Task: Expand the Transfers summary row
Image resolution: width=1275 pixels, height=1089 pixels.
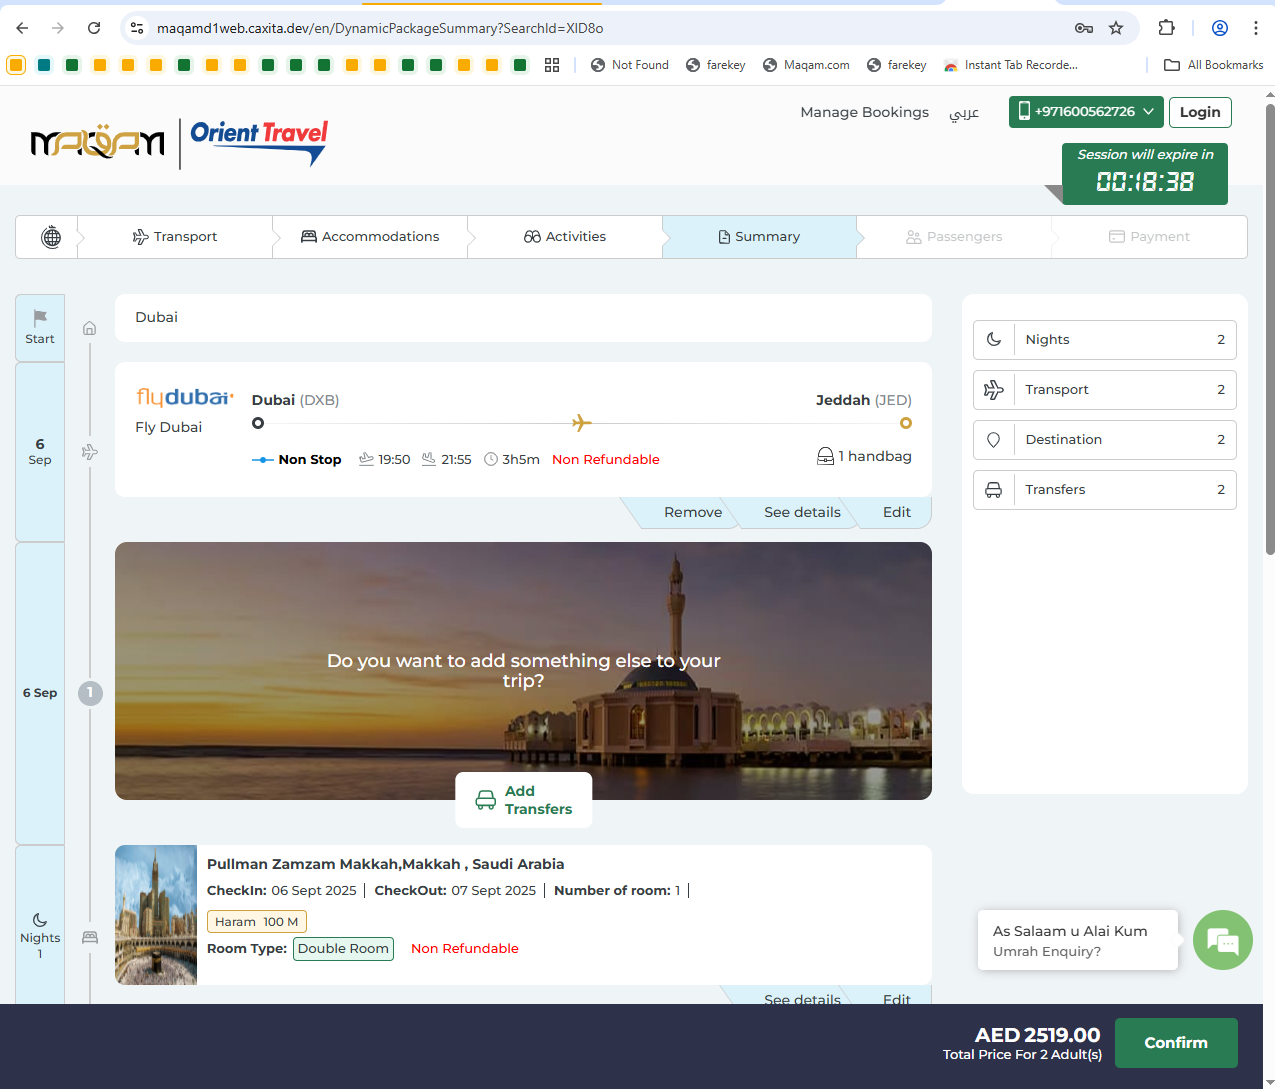Action: coord(1104,490)
